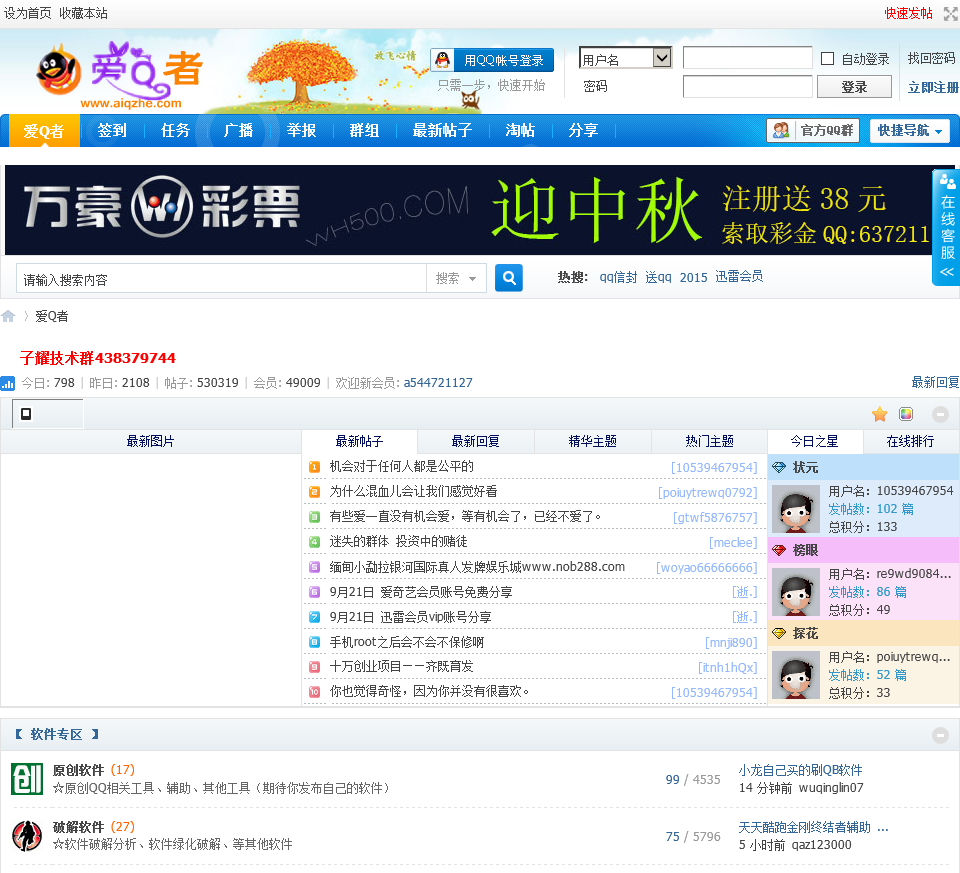Switch to 精华主题 tab
The image size is (960, 873).
pos(593,441)
